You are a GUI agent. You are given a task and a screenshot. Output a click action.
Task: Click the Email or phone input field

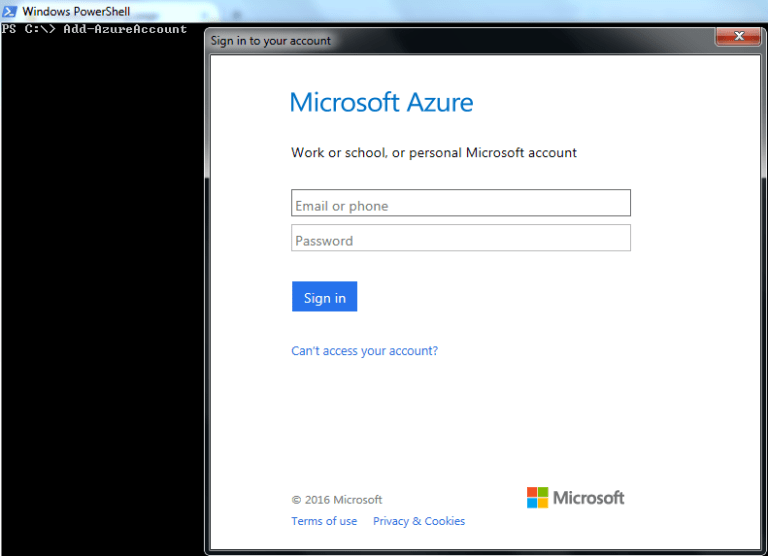pyautogui.click(x=460, y=203)
